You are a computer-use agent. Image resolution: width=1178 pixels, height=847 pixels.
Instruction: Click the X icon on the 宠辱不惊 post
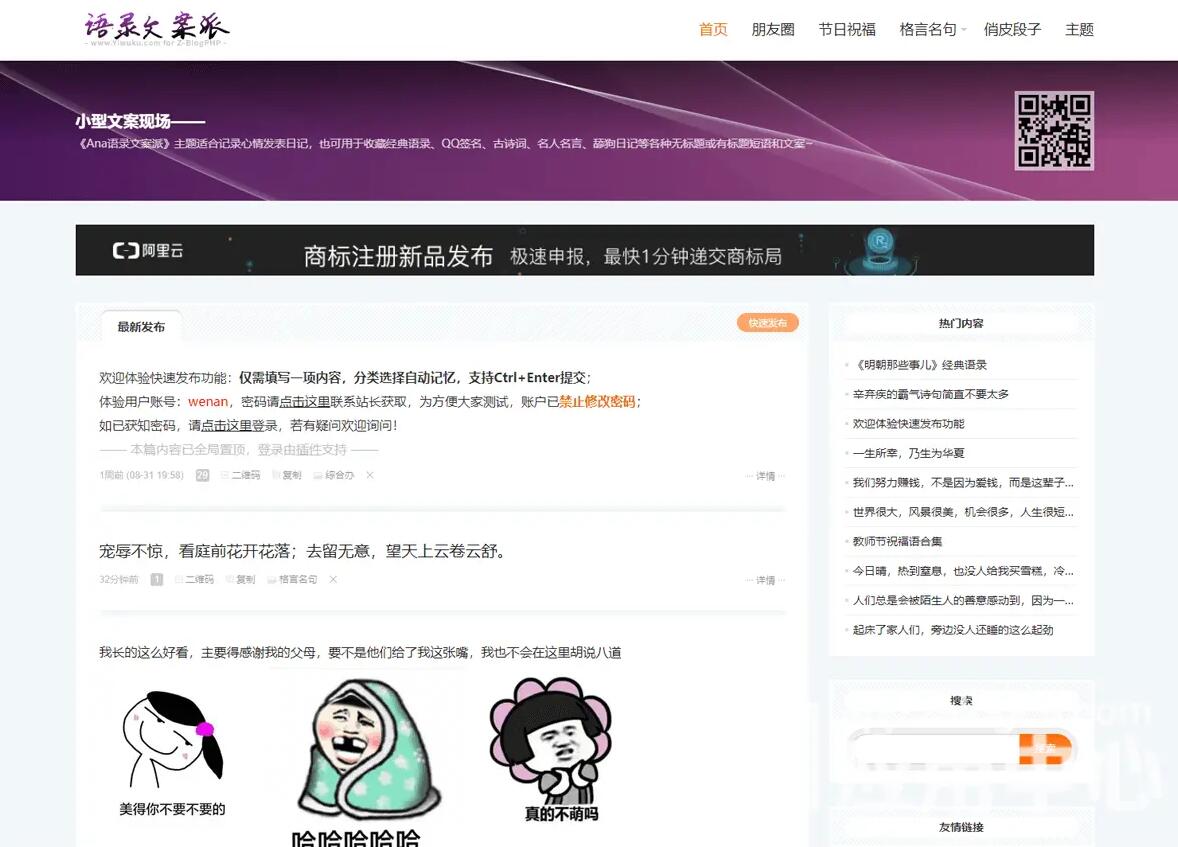pos(332,580)
